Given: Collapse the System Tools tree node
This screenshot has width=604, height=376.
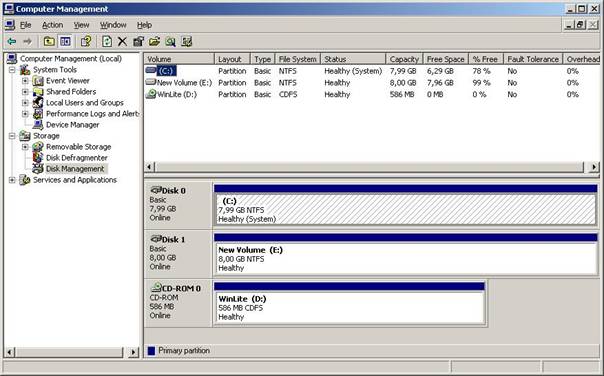Looking at the screenshot, I should point(12,70).
